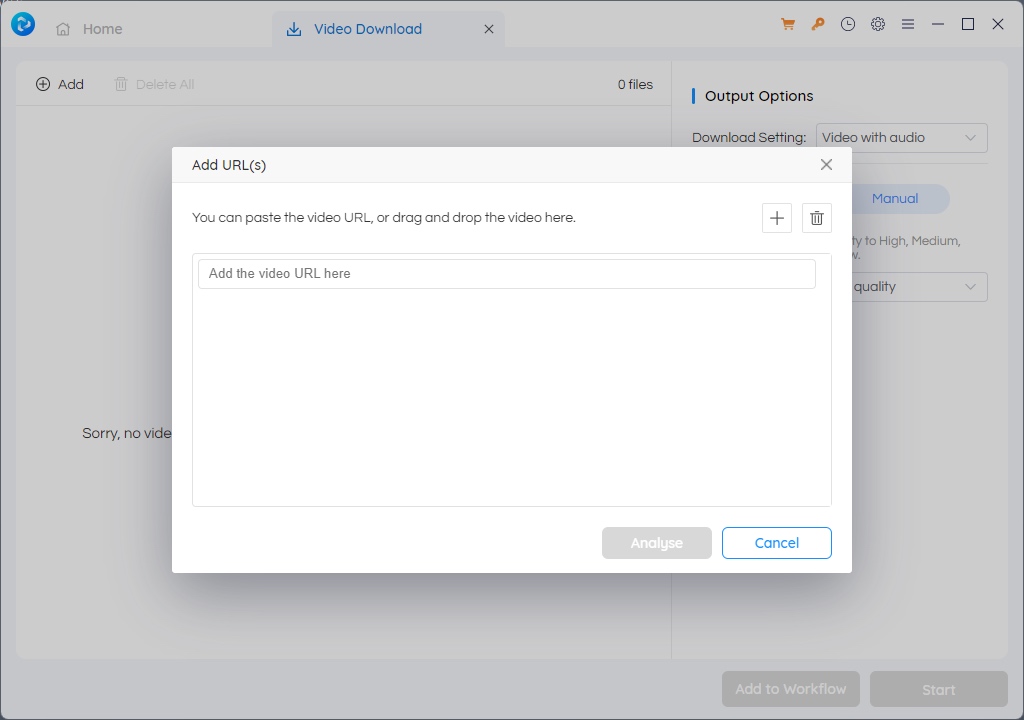
Task: Open the shopping cart store page
Action: point(787,23)
